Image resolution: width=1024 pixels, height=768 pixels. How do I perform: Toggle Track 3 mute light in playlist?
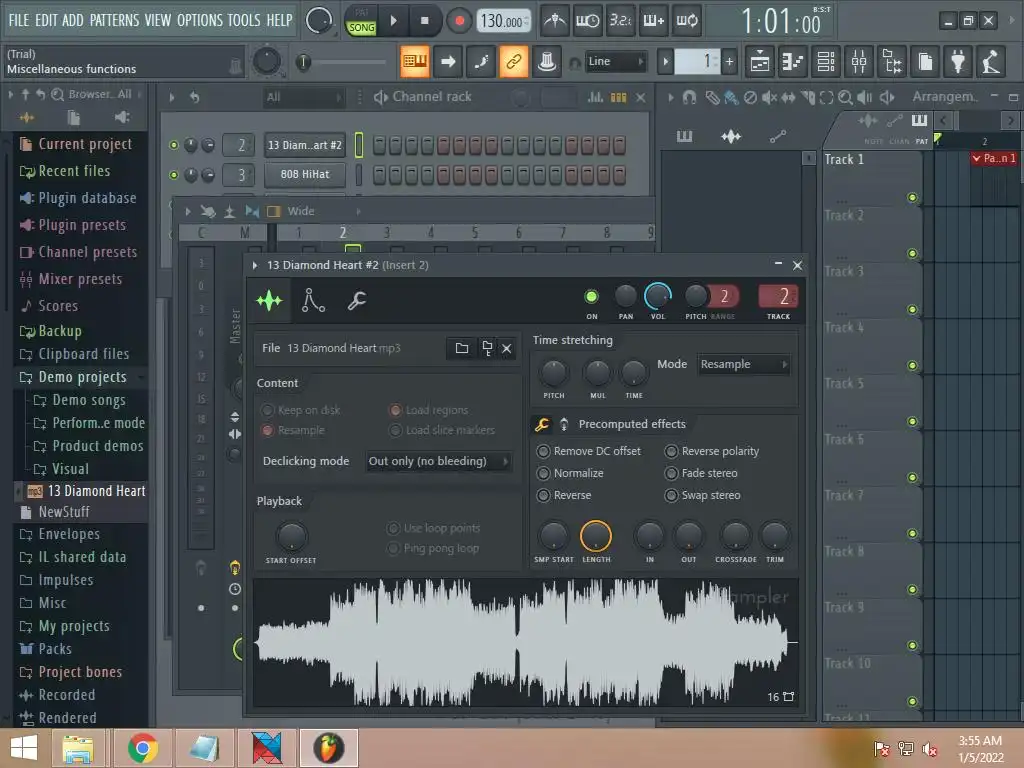tap(912, 310)
